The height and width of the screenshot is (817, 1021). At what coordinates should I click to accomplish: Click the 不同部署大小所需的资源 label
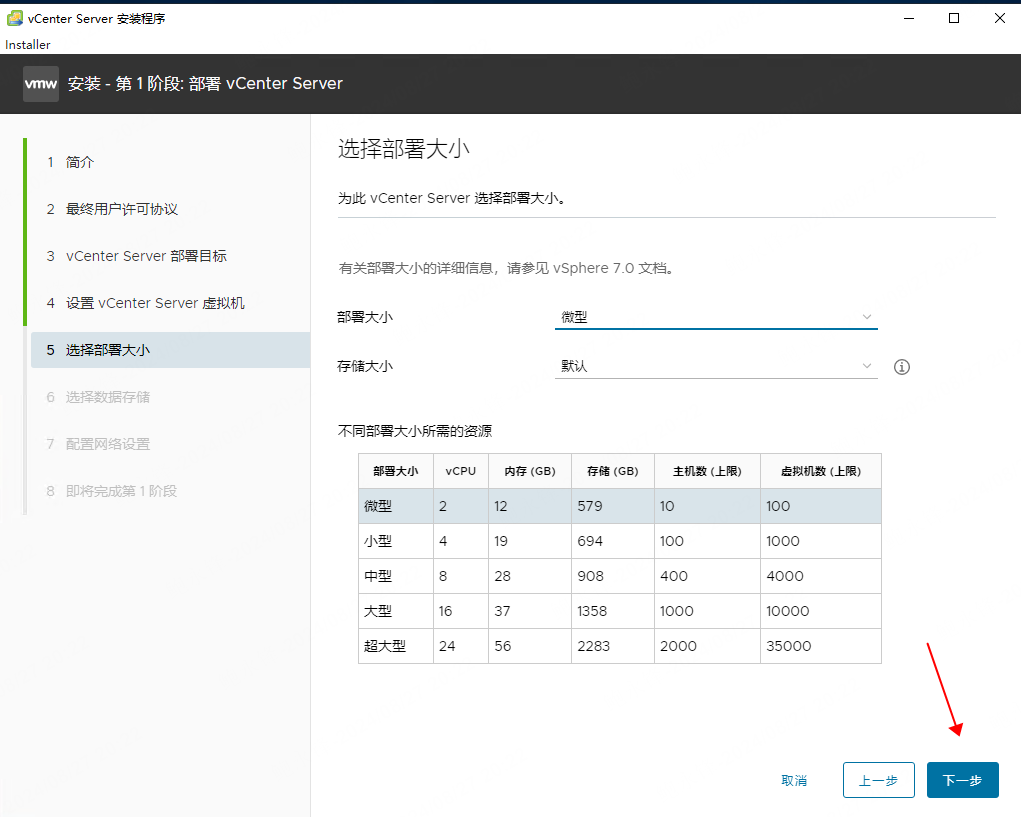click(x=415, y=431)
